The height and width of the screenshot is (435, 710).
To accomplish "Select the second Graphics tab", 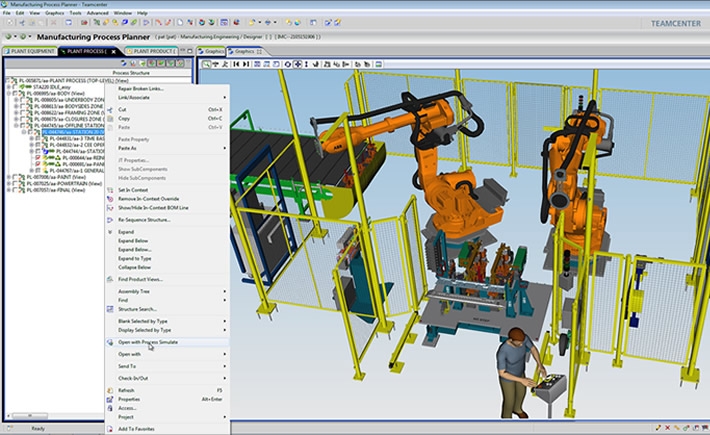I will pos(245,51).
